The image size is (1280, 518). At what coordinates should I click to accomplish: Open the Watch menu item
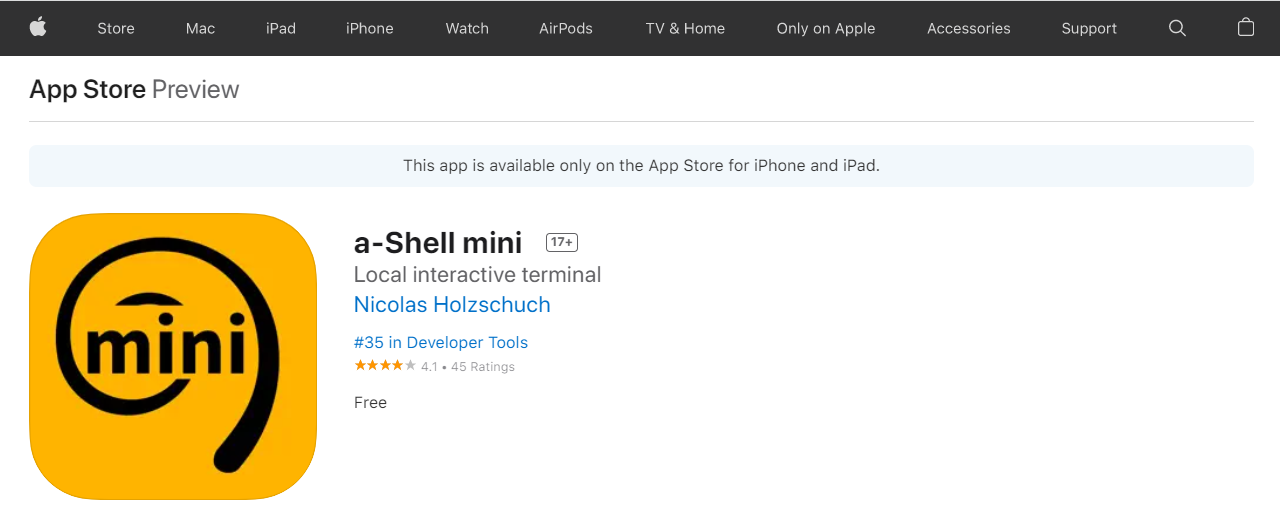click(x=467, y=28)
